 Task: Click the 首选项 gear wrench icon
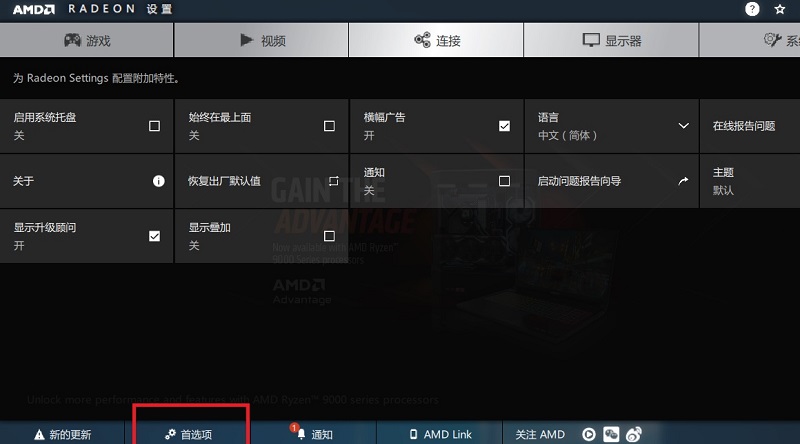click(170, 434)
